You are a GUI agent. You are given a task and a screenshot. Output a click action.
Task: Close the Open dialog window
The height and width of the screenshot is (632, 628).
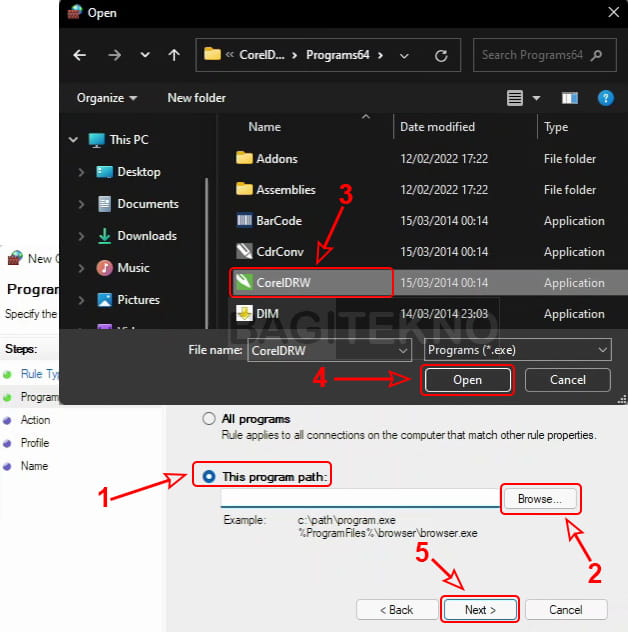pyautogui.click(x=613, y=12)
